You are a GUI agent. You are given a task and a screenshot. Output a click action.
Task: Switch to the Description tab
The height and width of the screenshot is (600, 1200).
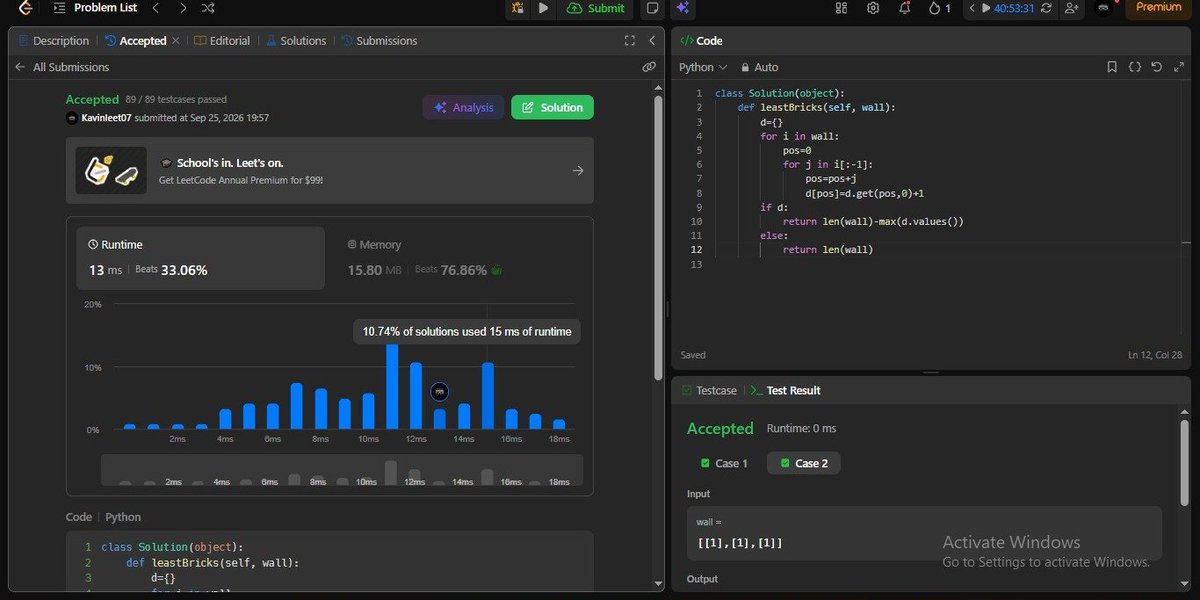click(53, 41)
